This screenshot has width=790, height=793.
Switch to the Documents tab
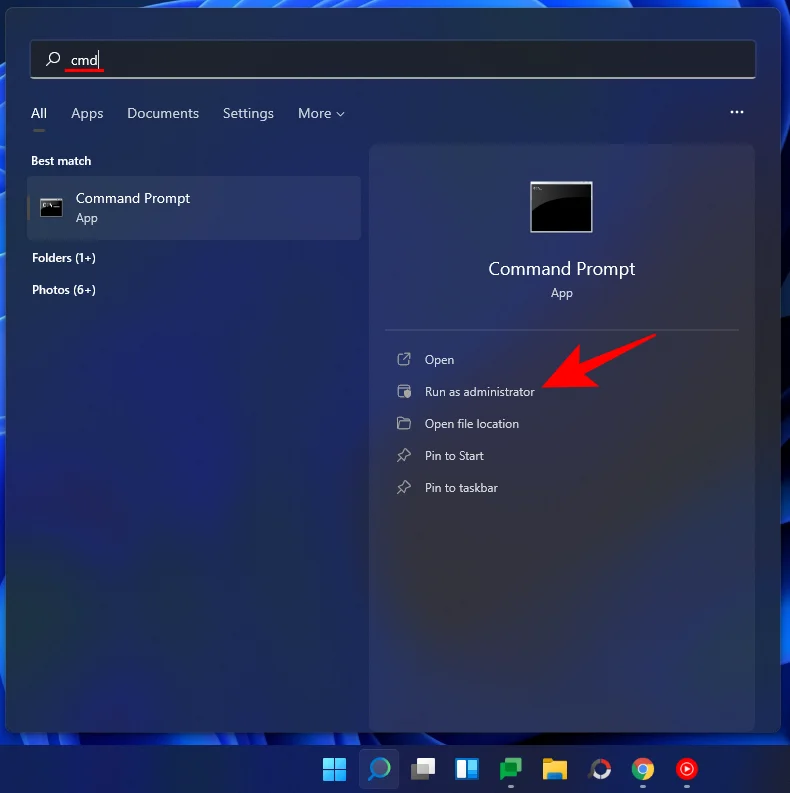(163, 113)
